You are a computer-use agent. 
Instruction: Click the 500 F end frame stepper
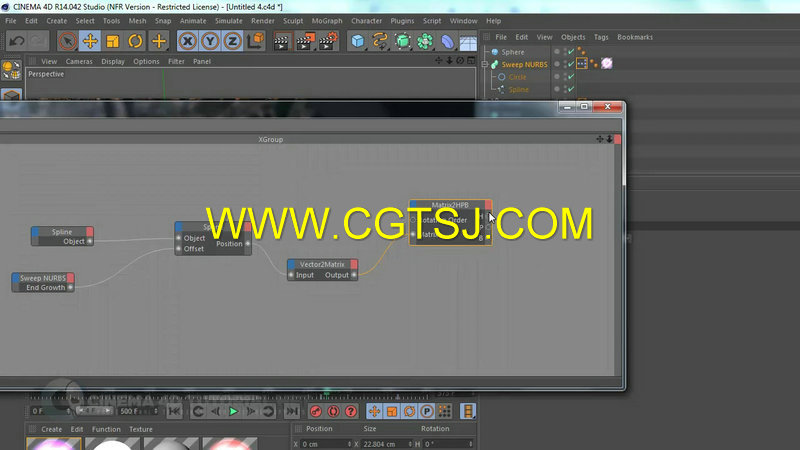[156, 411]
